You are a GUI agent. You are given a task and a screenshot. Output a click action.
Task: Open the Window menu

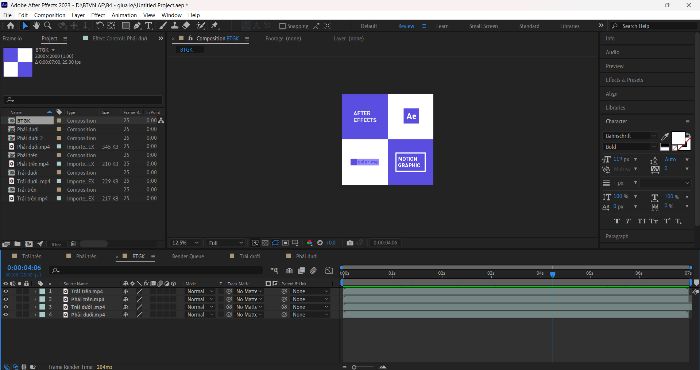171,15
